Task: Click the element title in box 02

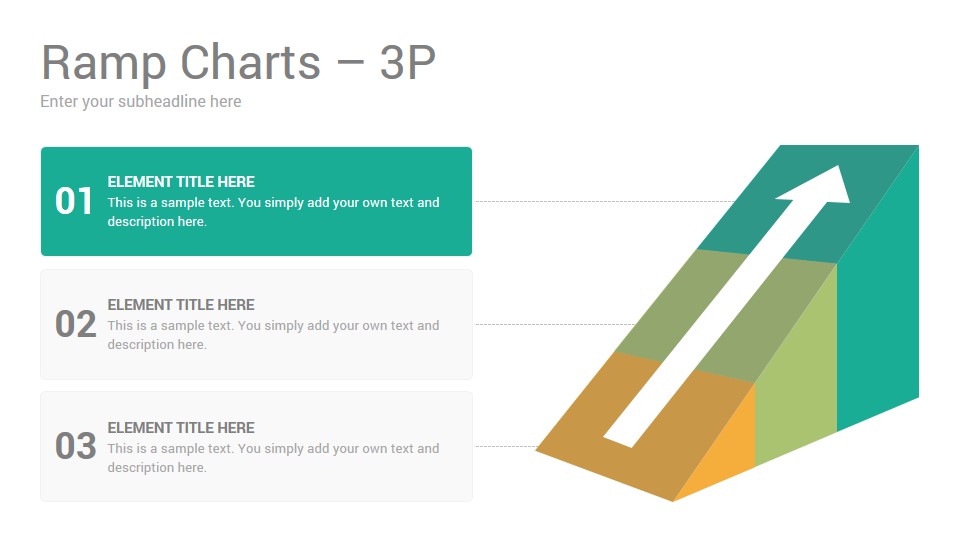Action: [181, 305]
